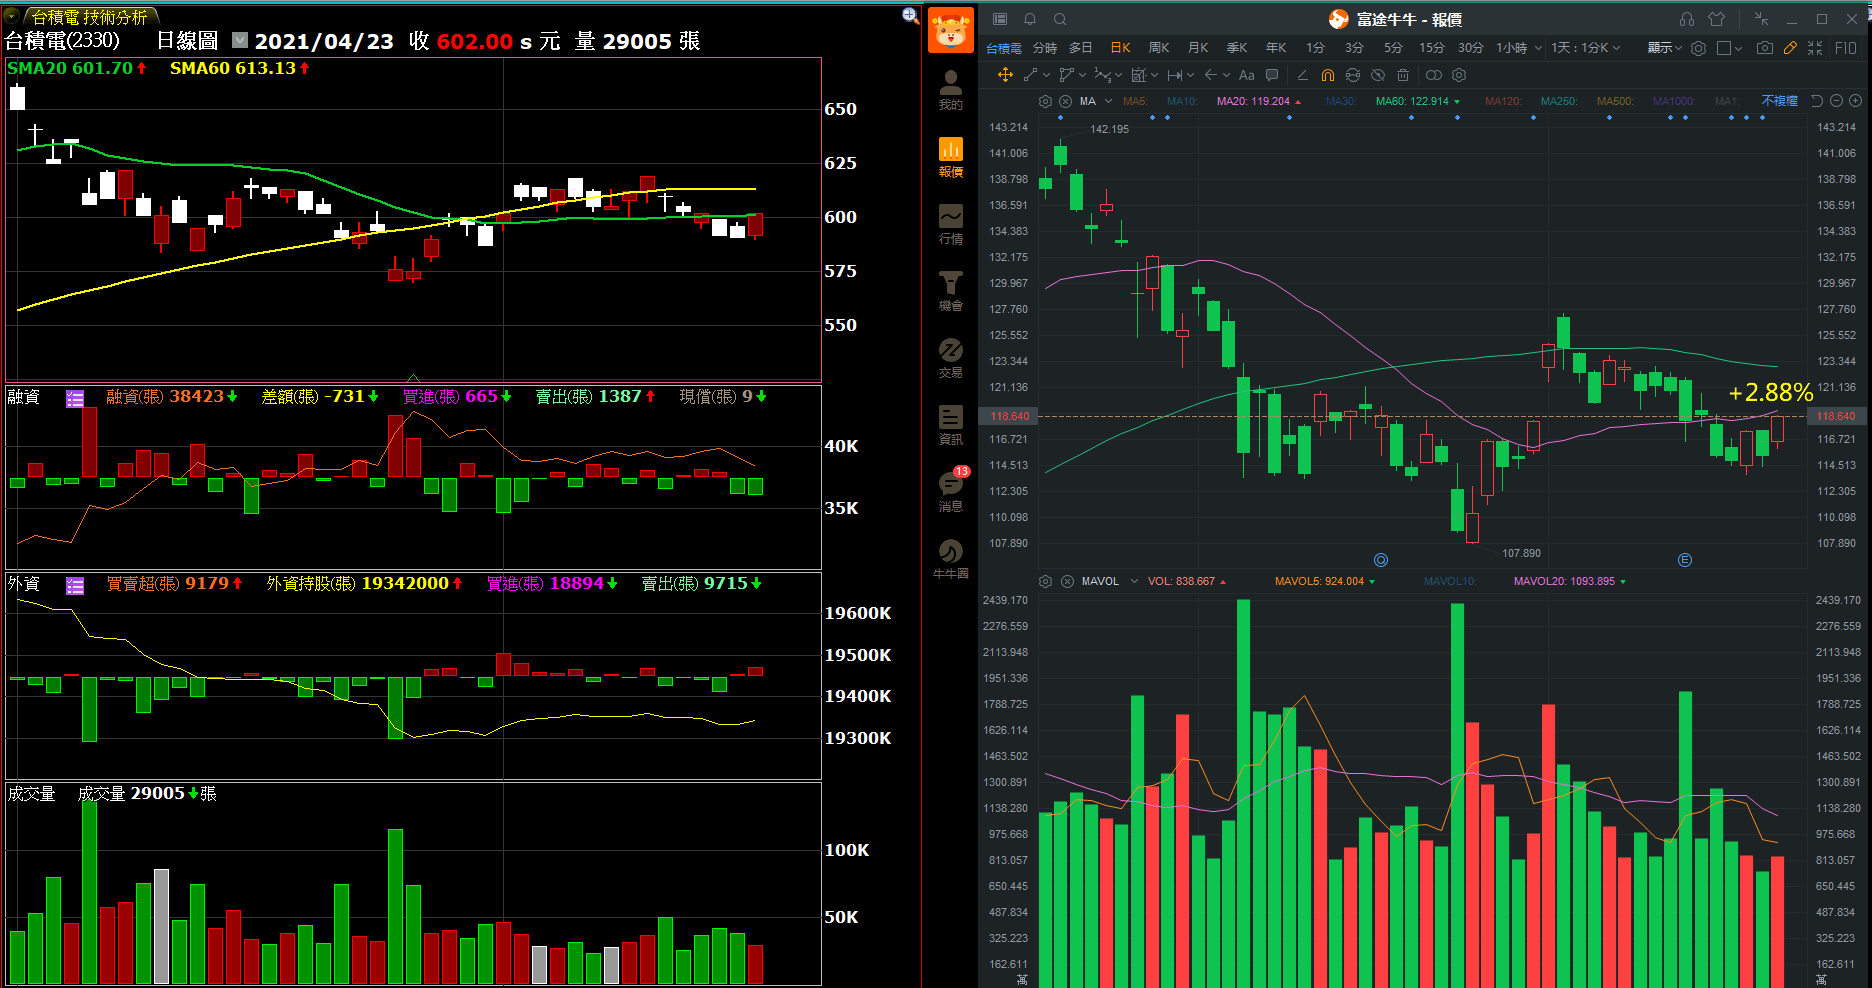Toggle hide drawings eye icon
Image resolution: width=1872 pixels, height=988 pixels.
click(1378, 75)
